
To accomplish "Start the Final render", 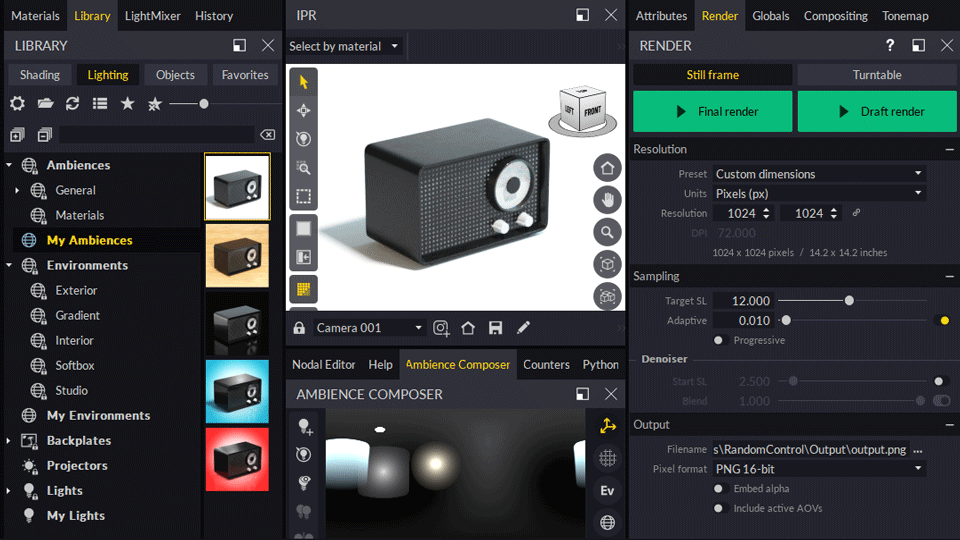I will point(713,111).
